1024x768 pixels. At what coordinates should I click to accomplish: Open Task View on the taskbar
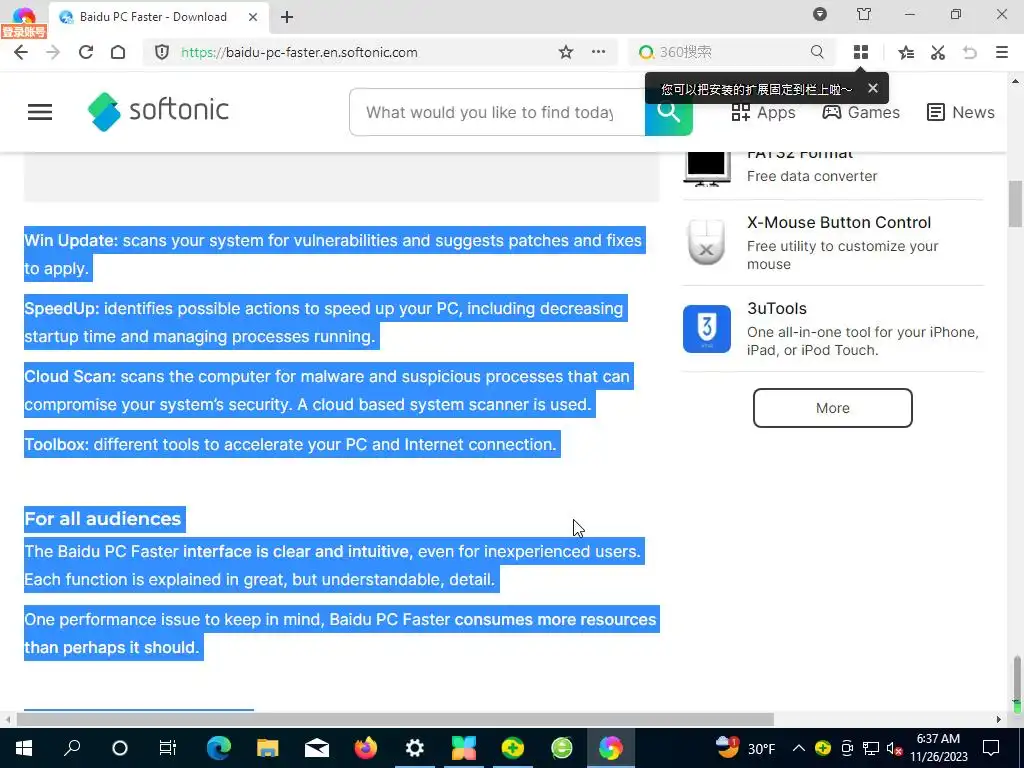pyautogui.click(x=168, y=748)
